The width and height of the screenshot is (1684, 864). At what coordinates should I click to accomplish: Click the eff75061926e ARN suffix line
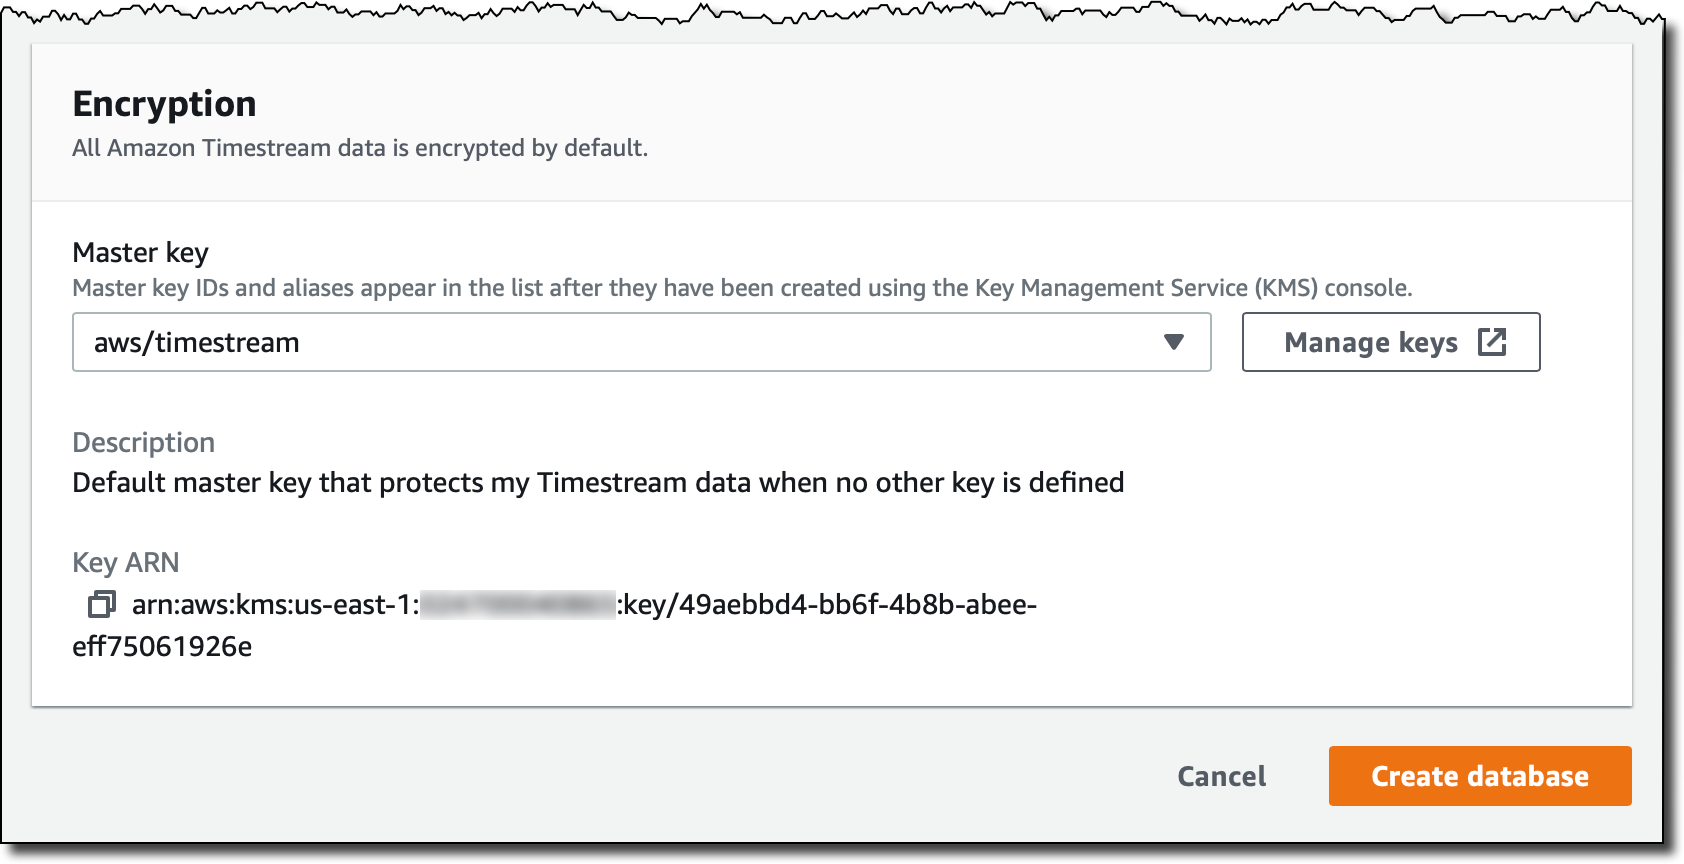pos(162,647)
